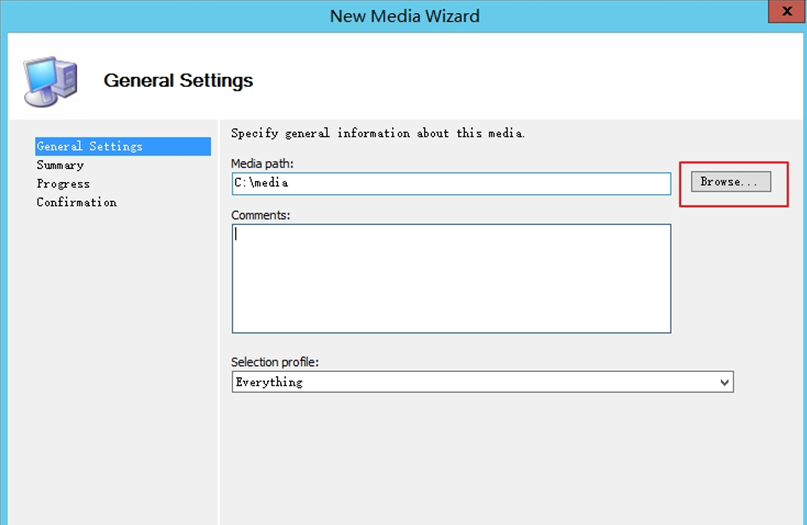Click the C:\media path text

[x=261, y=183]
